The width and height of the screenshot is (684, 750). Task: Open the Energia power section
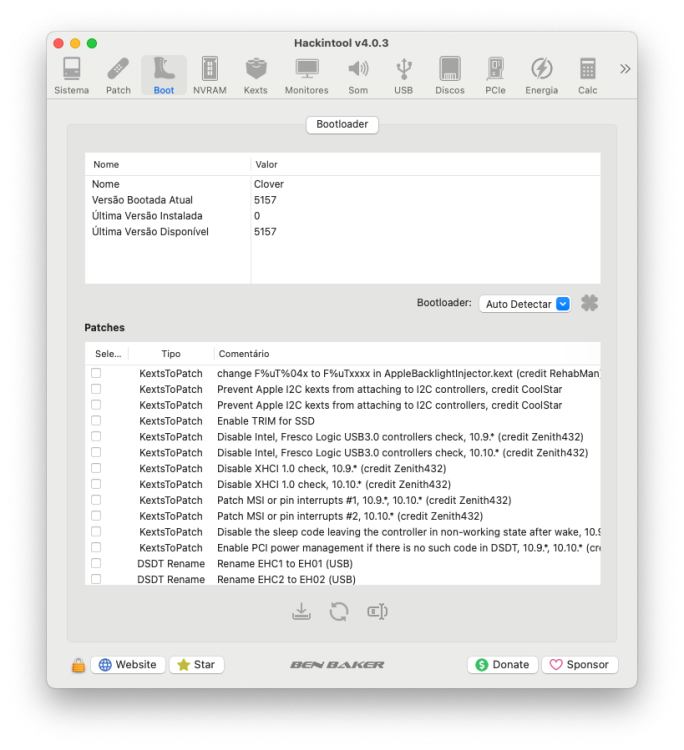pos(541,76)
